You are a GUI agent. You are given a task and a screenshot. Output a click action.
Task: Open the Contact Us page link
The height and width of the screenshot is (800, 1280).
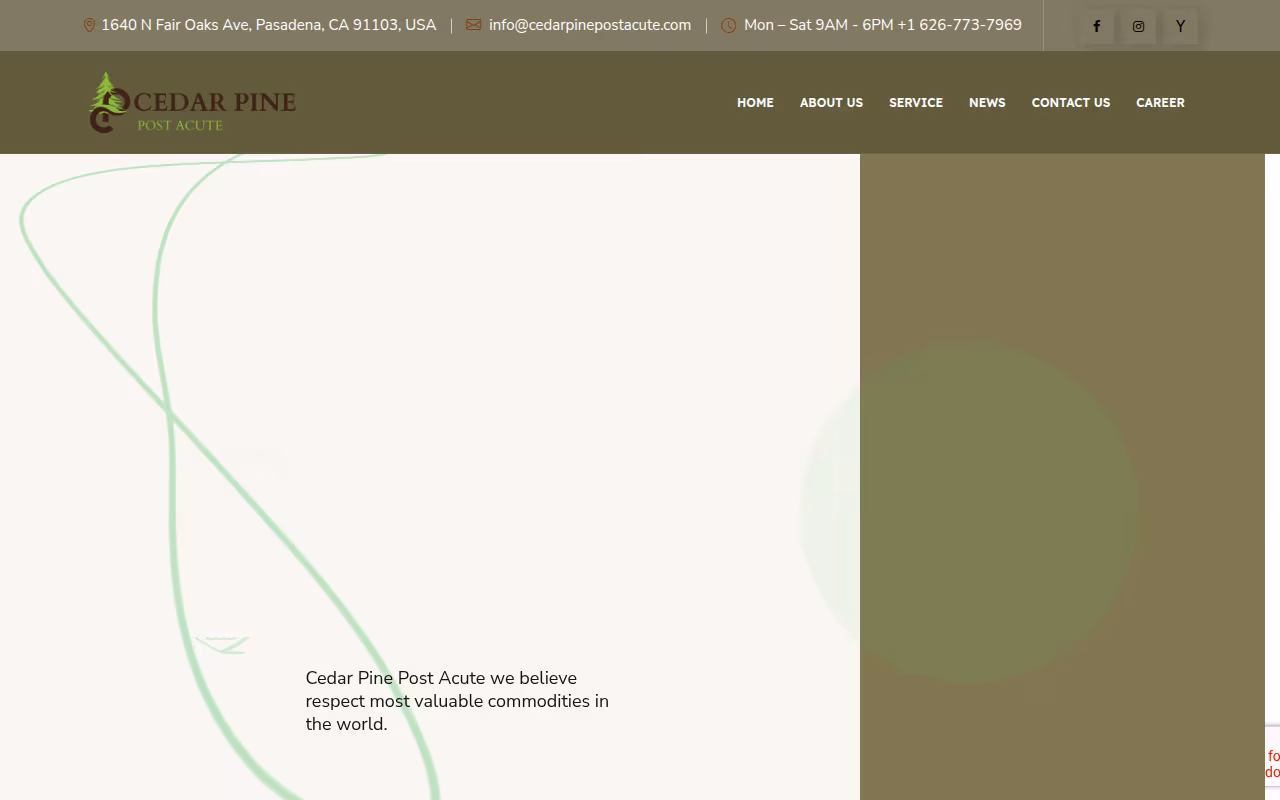pyautogui.click(x=1071, y=102)
